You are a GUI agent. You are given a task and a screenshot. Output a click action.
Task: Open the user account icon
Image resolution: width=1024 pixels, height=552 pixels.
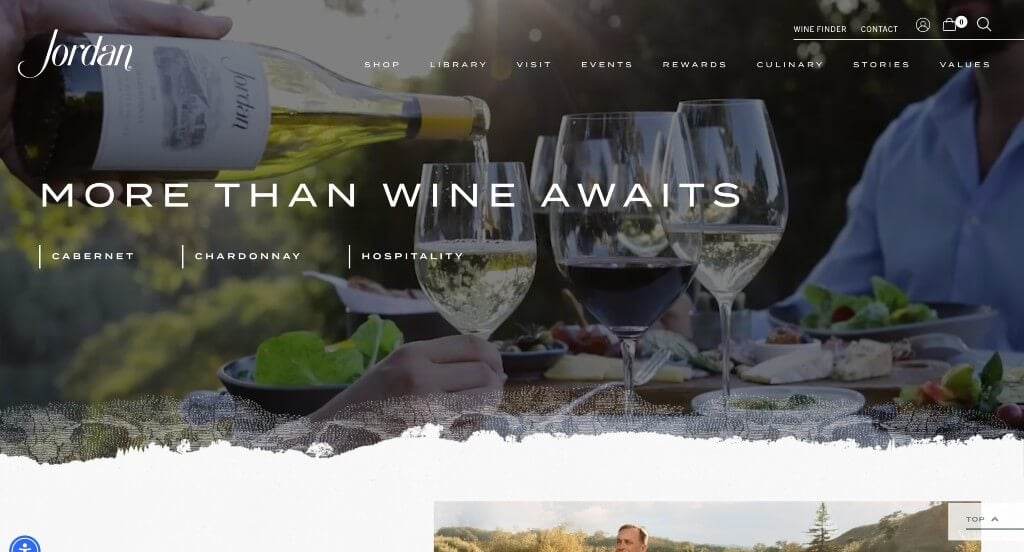coord(923,25)
